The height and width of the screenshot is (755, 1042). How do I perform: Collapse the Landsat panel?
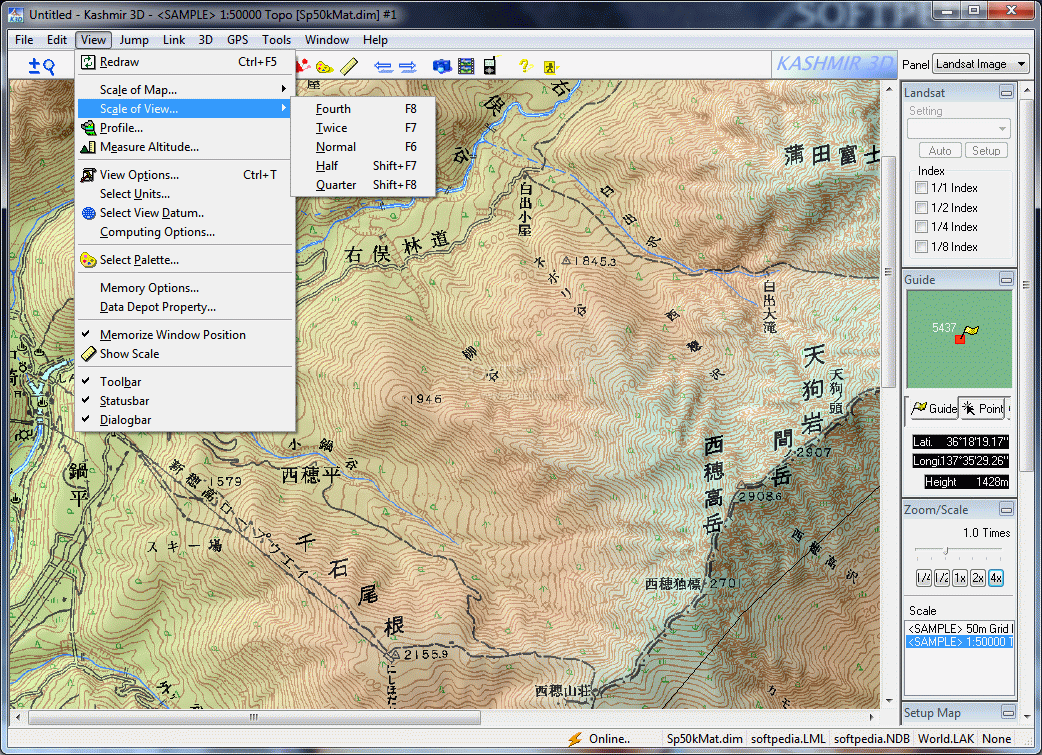[1007, 92]
